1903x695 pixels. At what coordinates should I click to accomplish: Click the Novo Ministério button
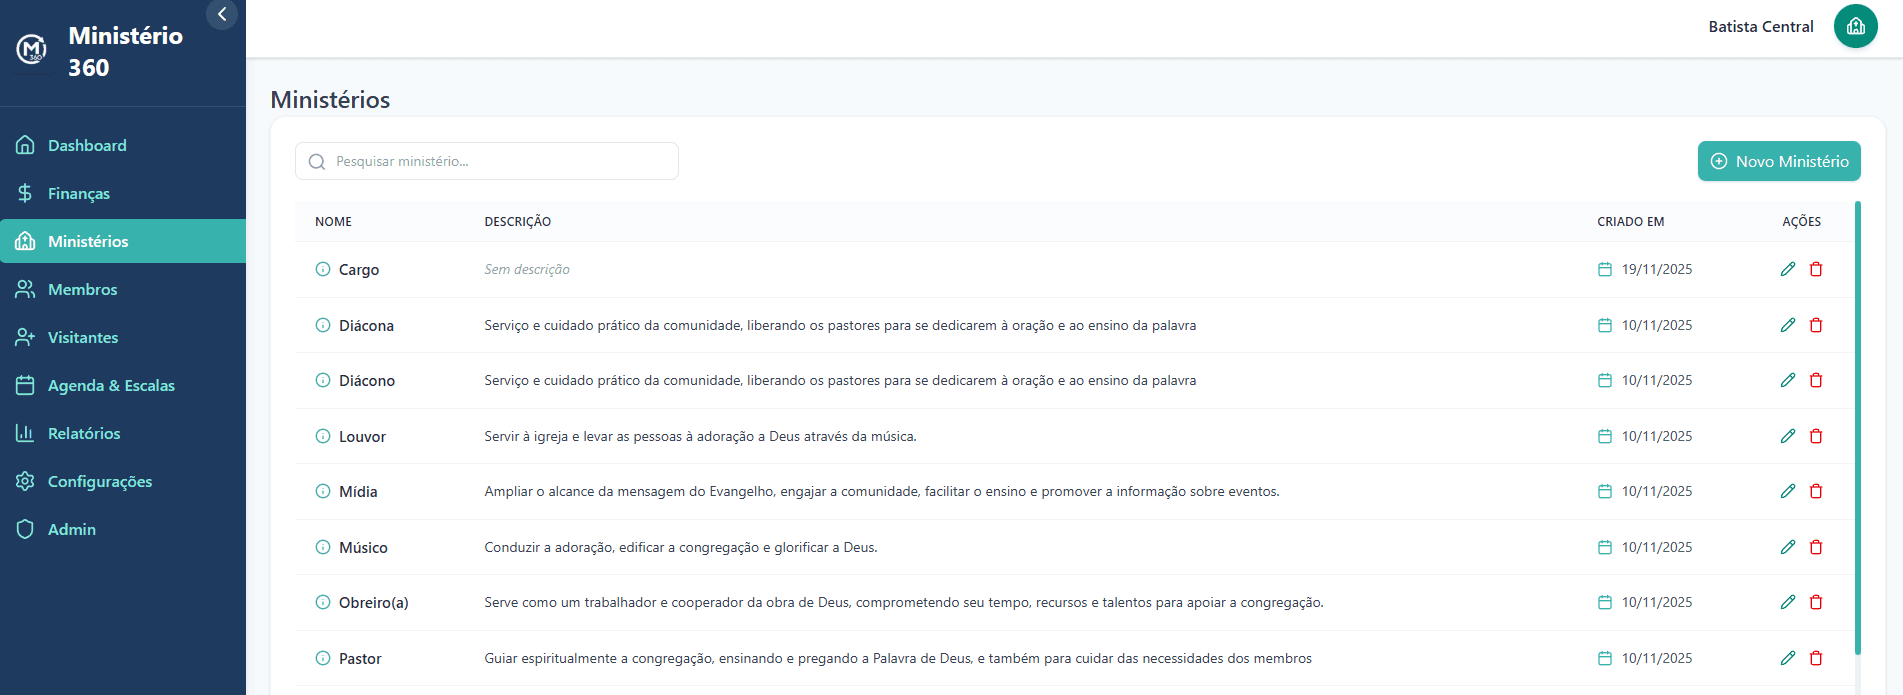[1778, 161]
